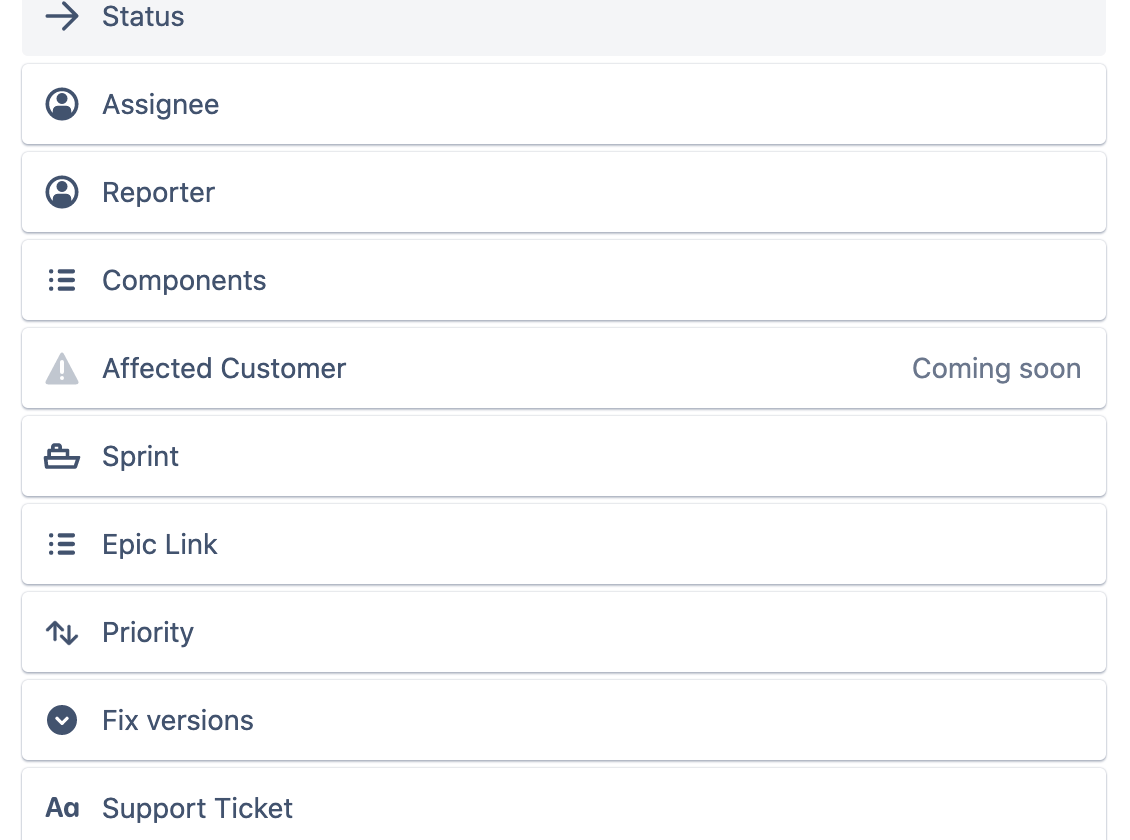Select the Support Ticket field label
This screenshot has width=1130, height=840.
[x=197, y=808]
